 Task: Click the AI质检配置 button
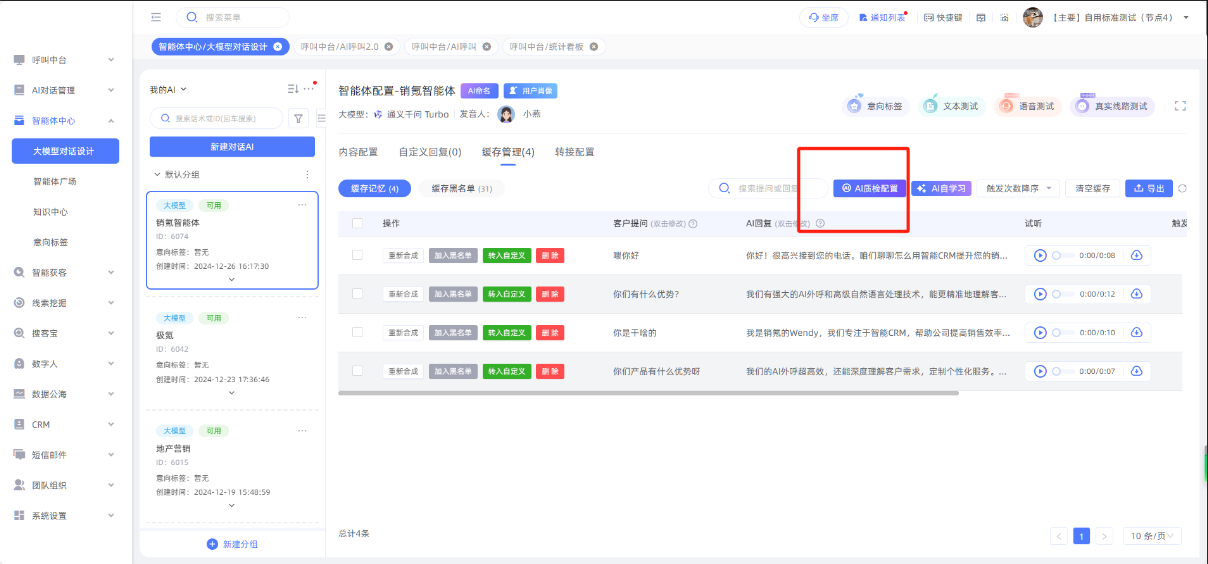869,188
